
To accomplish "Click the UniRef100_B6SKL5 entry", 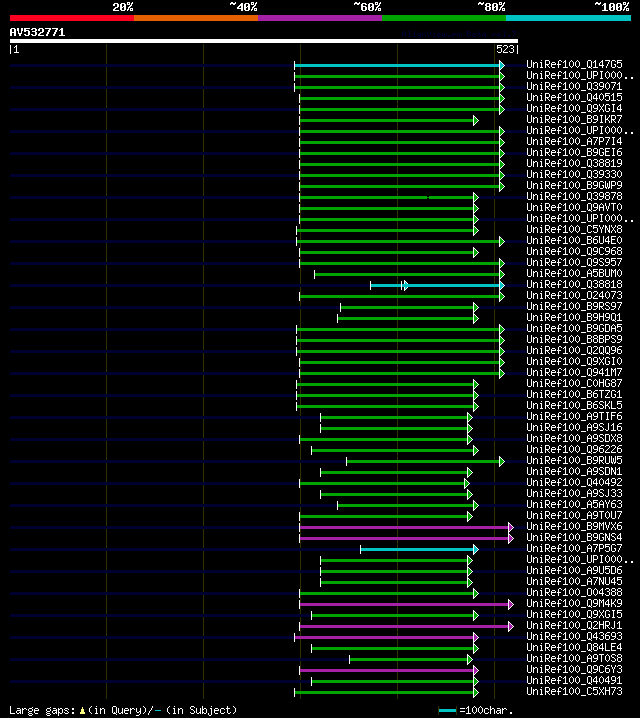I will point(574,405).
